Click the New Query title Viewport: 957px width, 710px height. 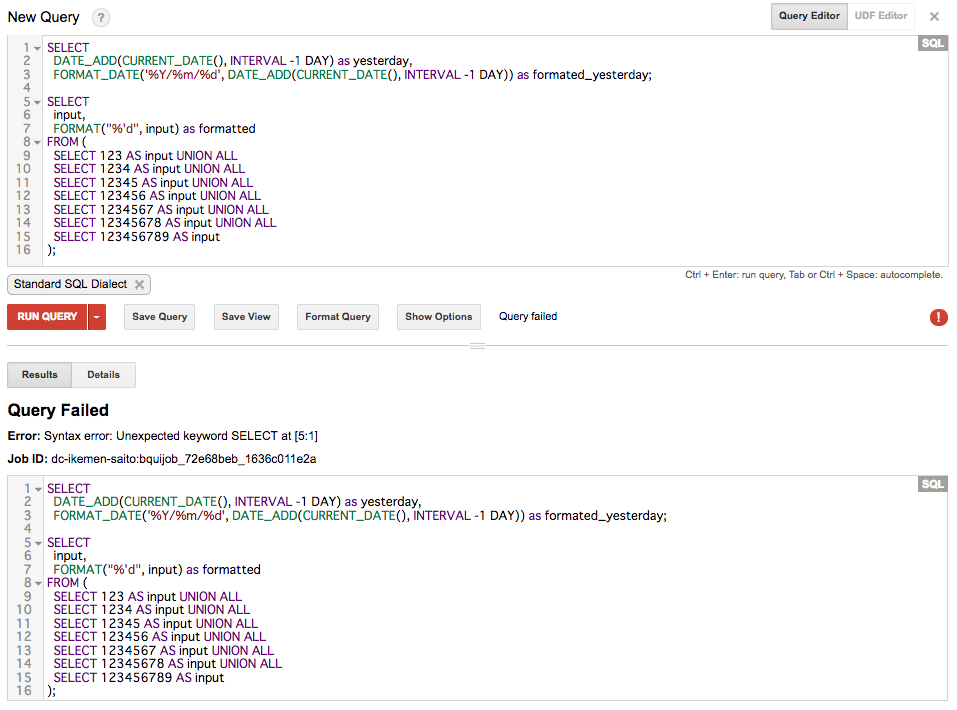point(43,17)
